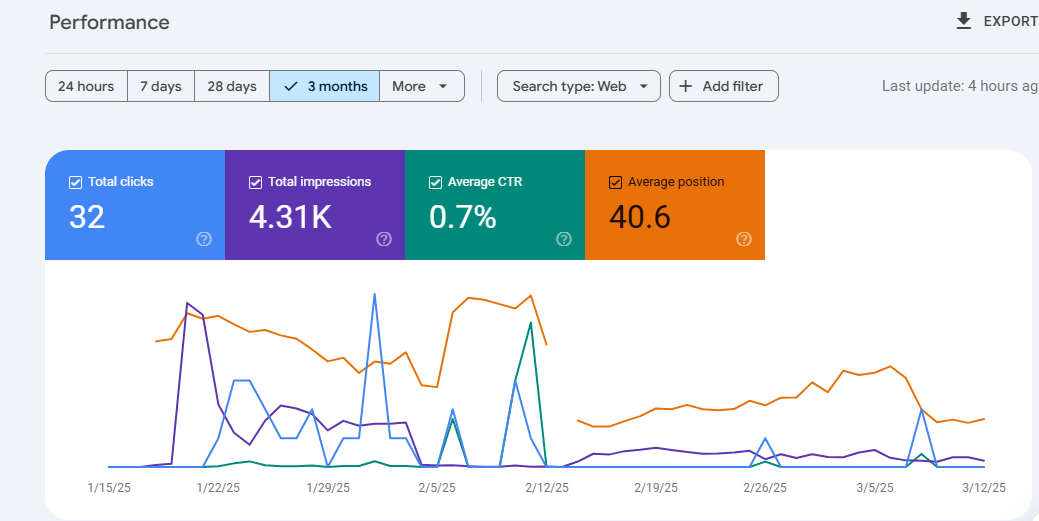Click the 2/12/25 date on chart axis
The height and width of the screenshot is (521, 1039).
[x=547, y=488]
